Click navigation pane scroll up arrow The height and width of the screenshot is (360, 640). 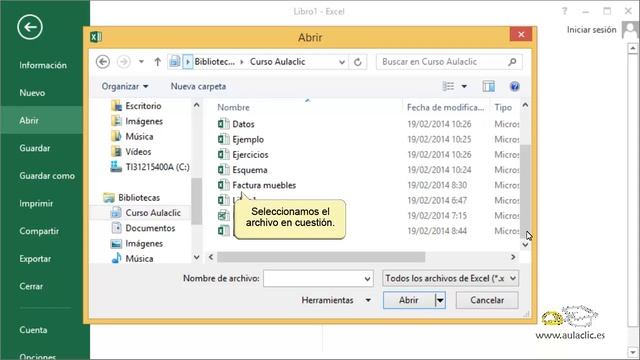click(196, 105)
